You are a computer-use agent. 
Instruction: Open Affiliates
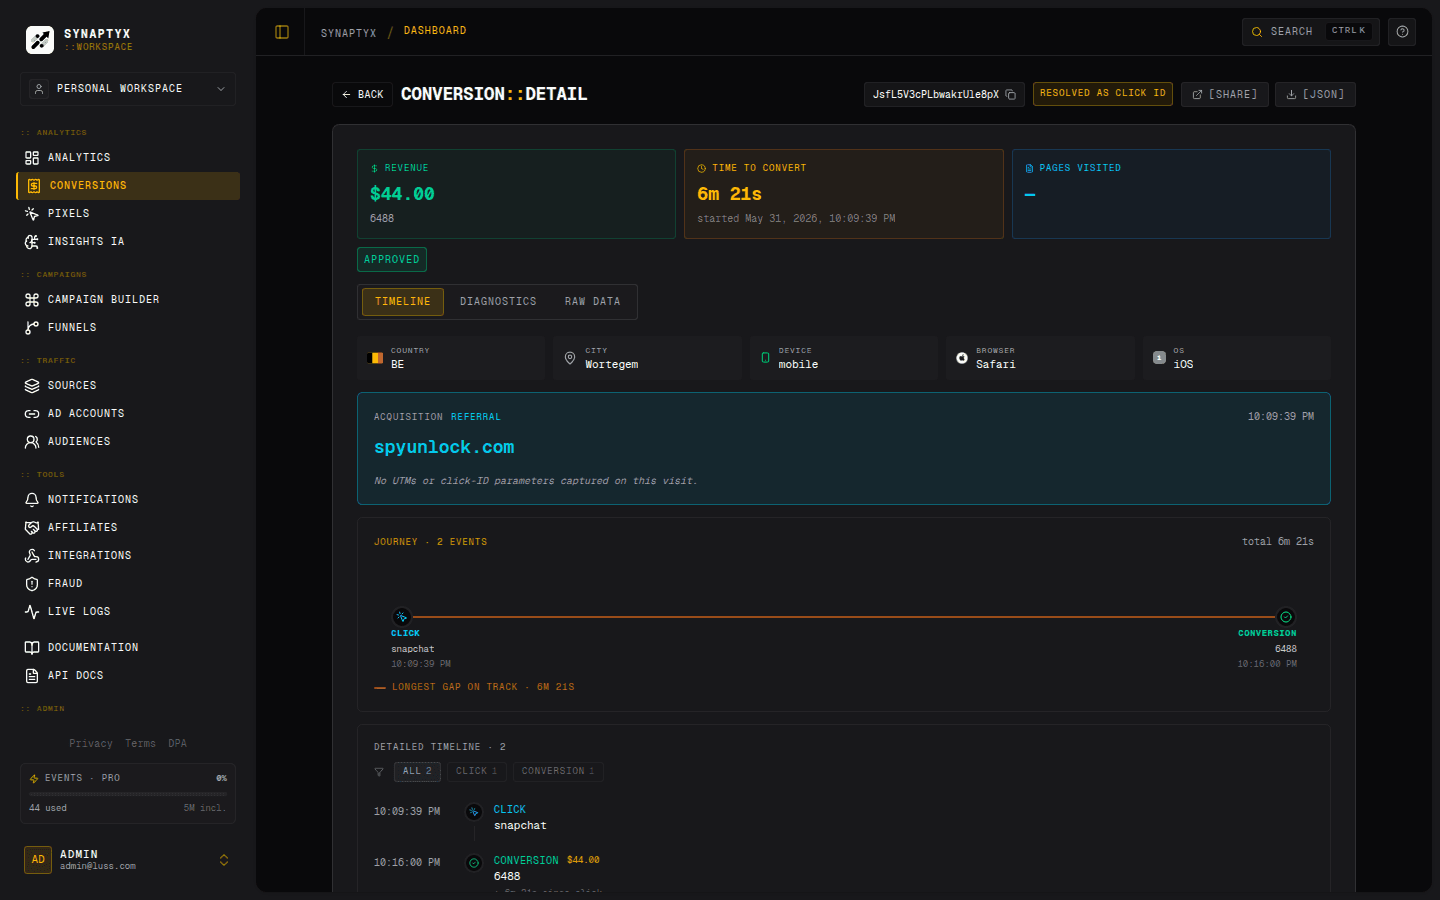tap(128, 528)
